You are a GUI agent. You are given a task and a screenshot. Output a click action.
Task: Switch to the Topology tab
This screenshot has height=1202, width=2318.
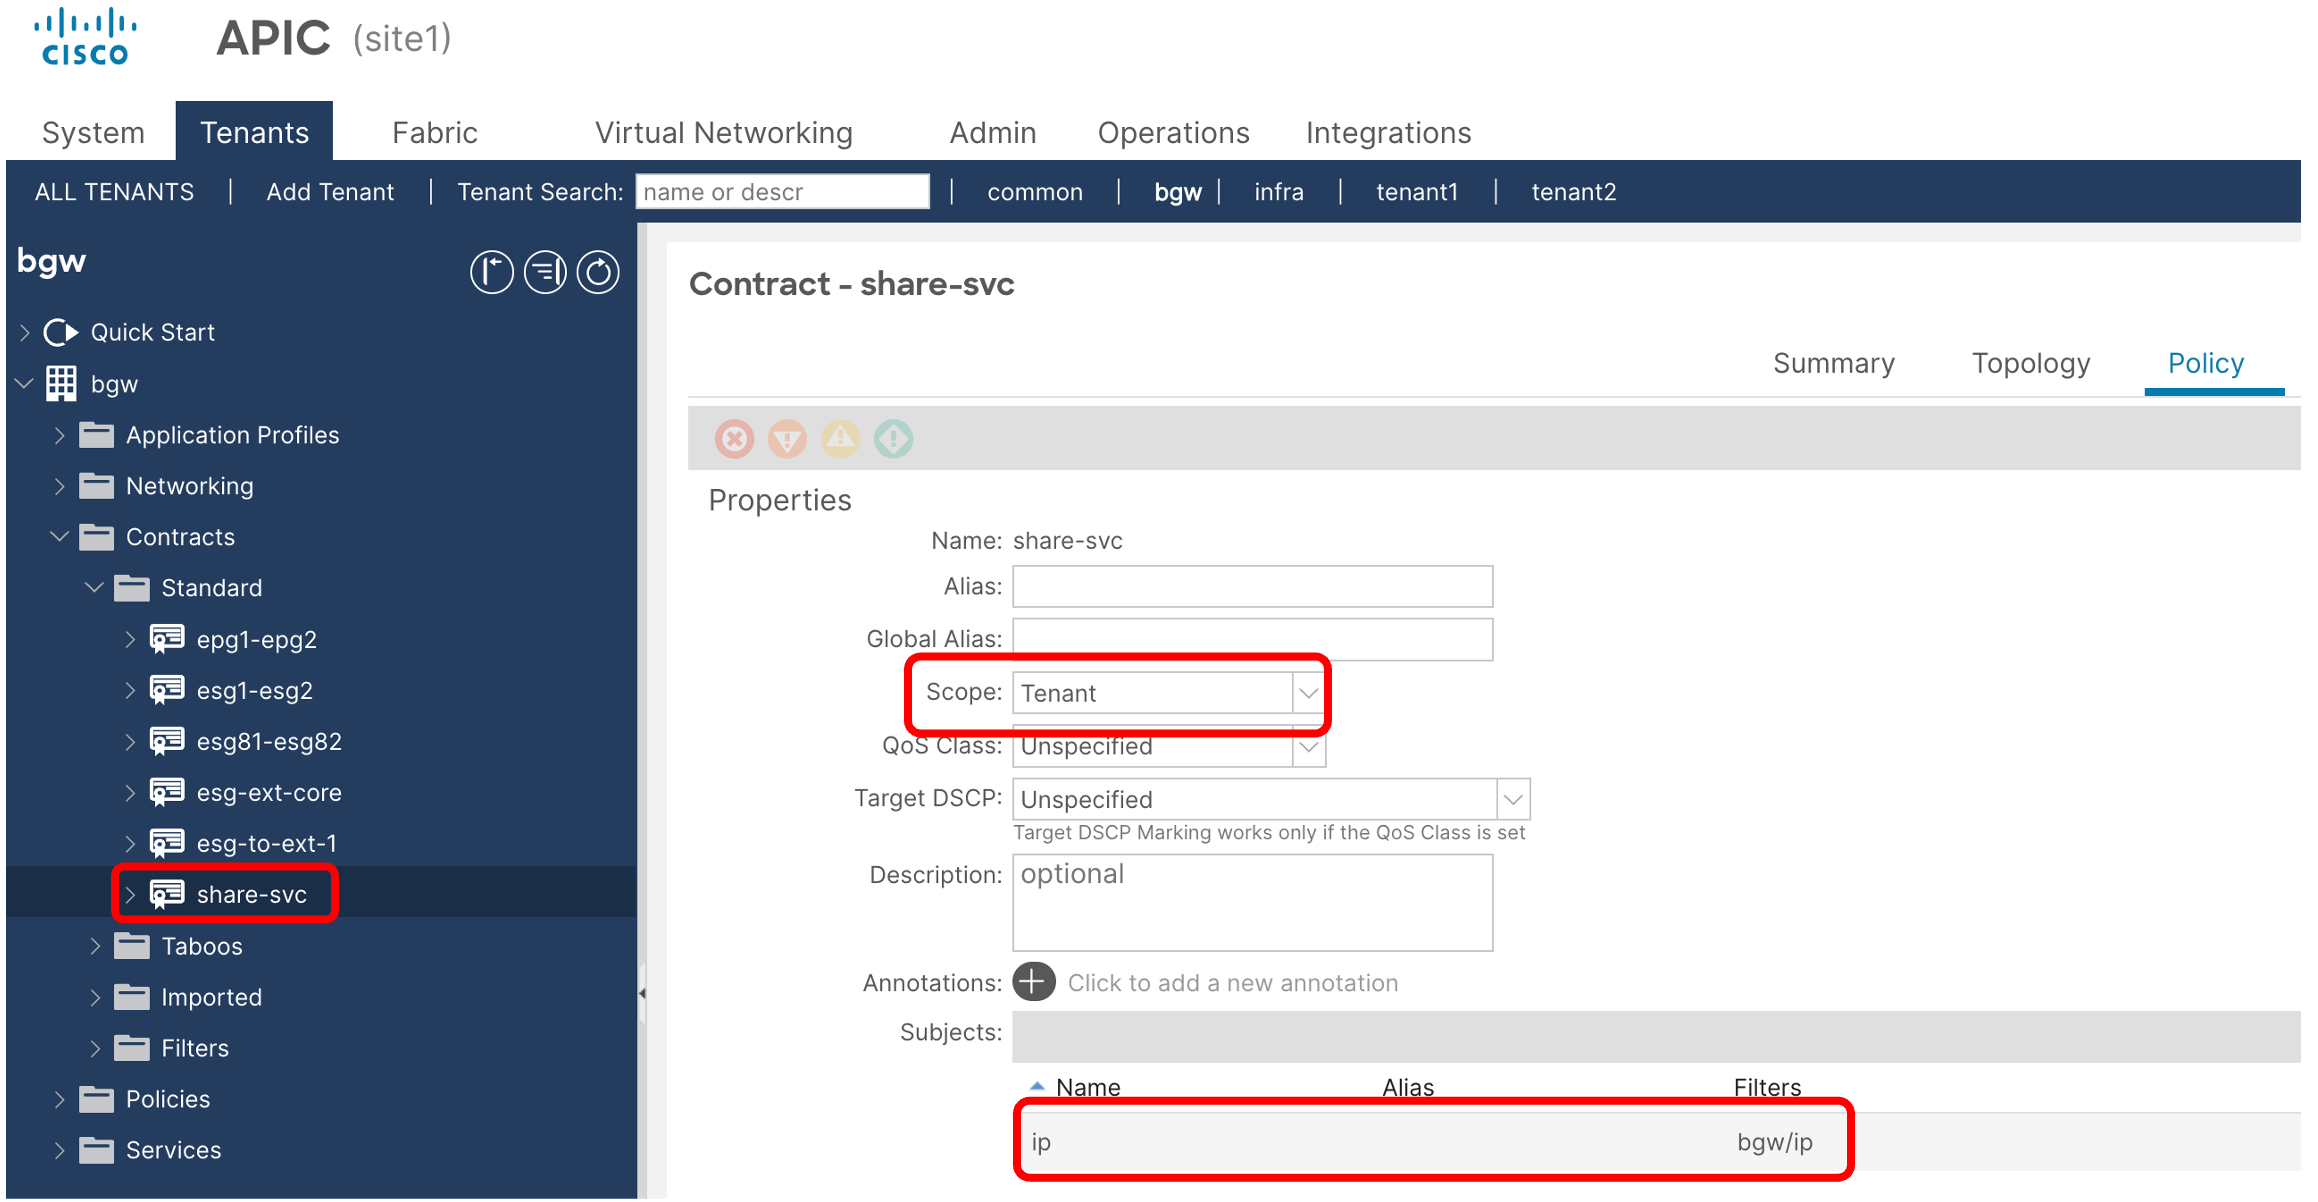(2030, 363)
